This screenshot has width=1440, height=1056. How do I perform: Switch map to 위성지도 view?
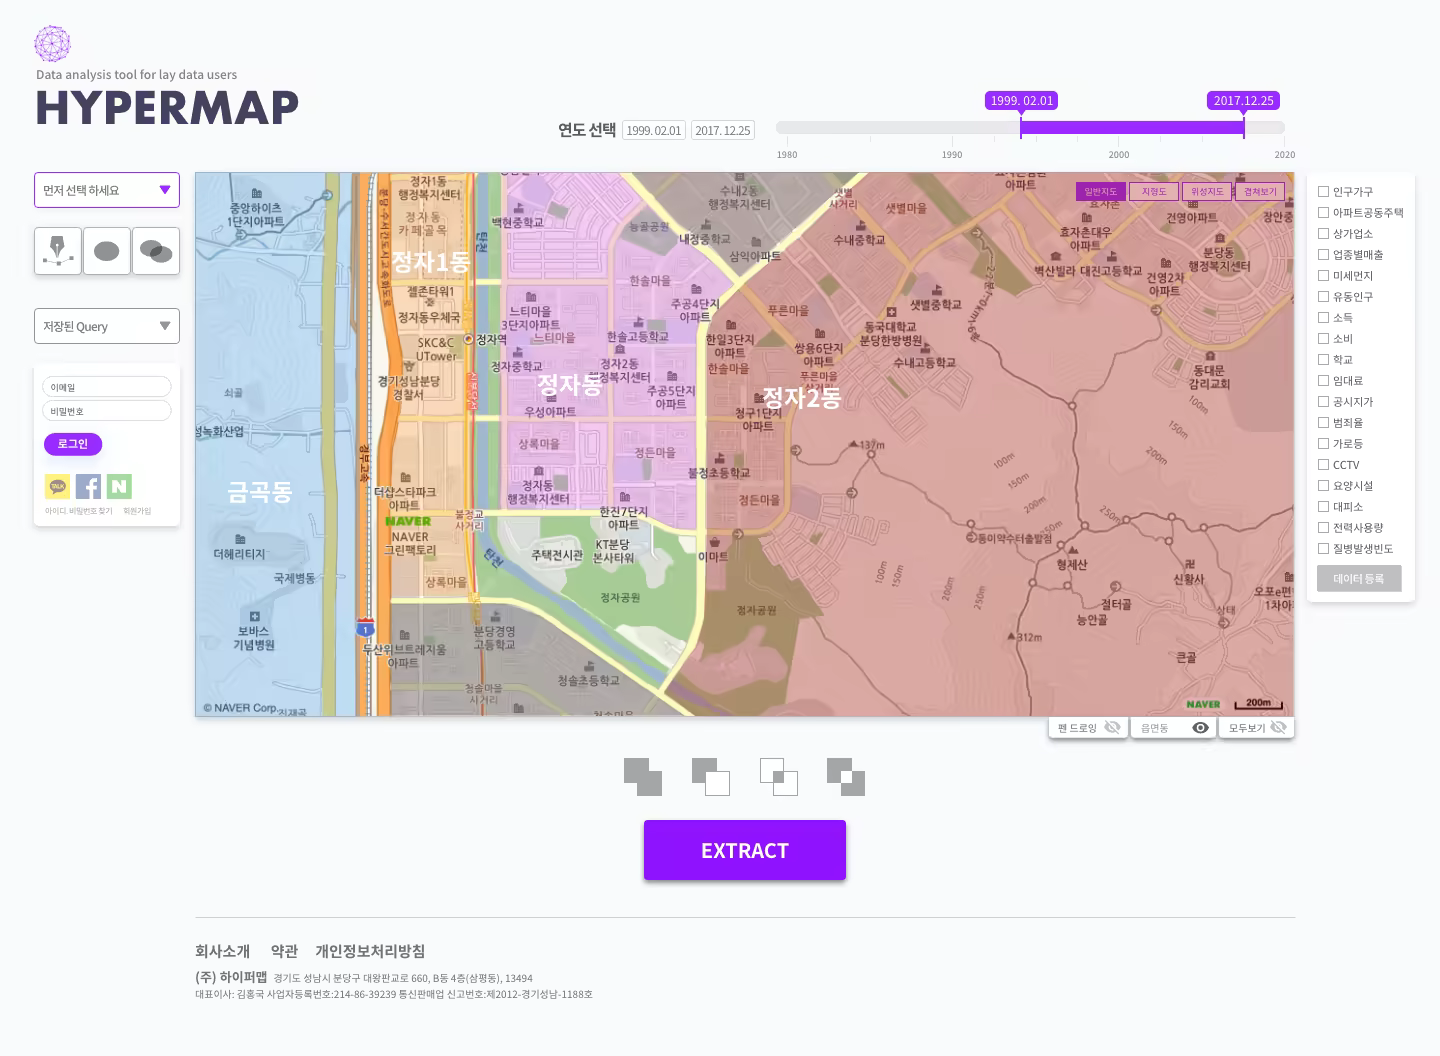click(1207, 190)
